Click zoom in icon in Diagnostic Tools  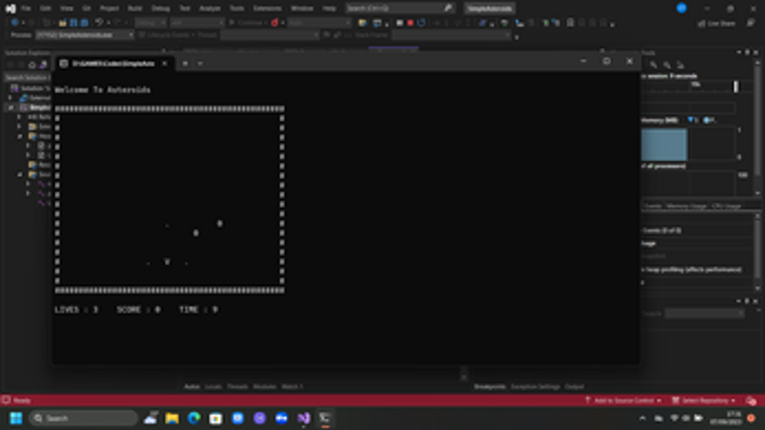(x=653, y=65)
